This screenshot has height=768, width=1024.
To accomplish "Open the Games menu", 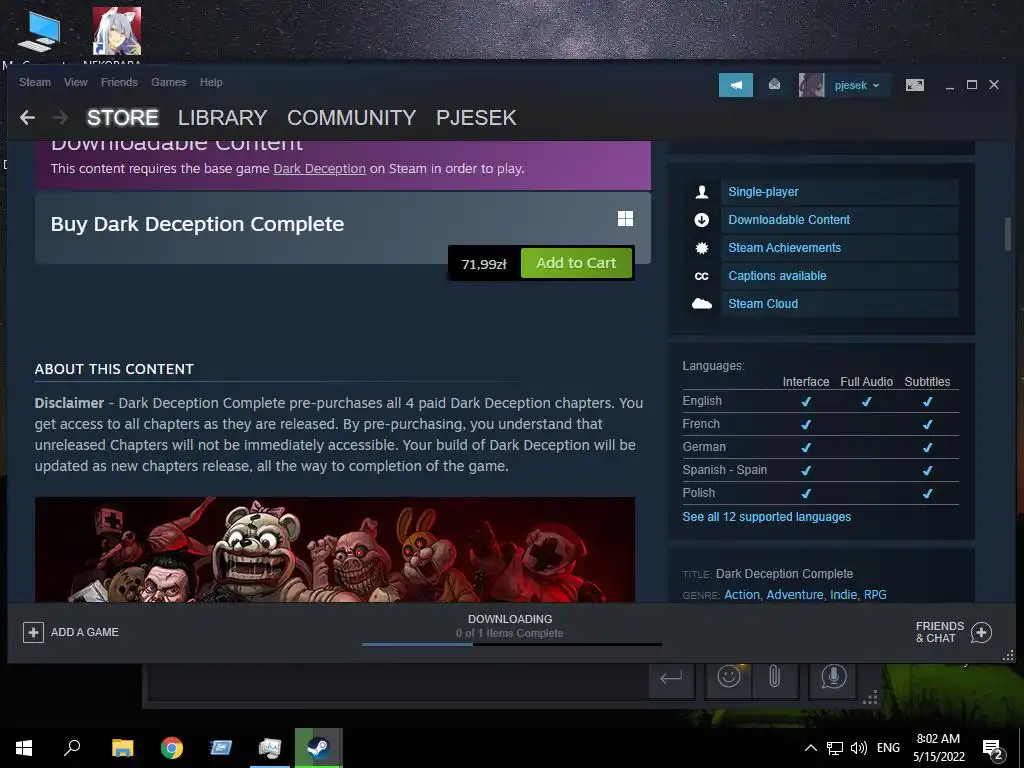I will point(168,82).
